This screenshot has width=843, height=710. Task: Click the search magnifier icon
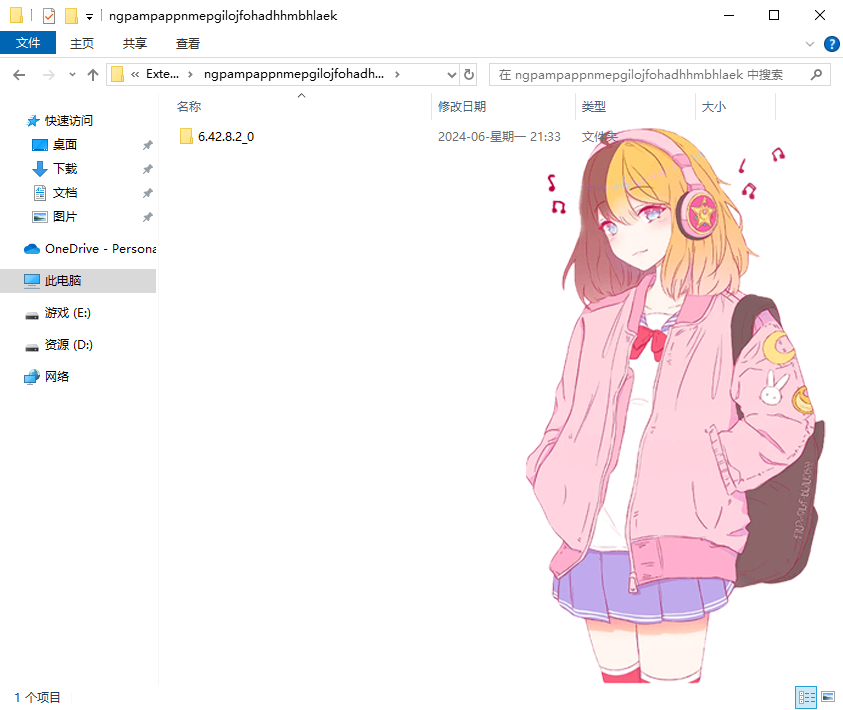816,75
